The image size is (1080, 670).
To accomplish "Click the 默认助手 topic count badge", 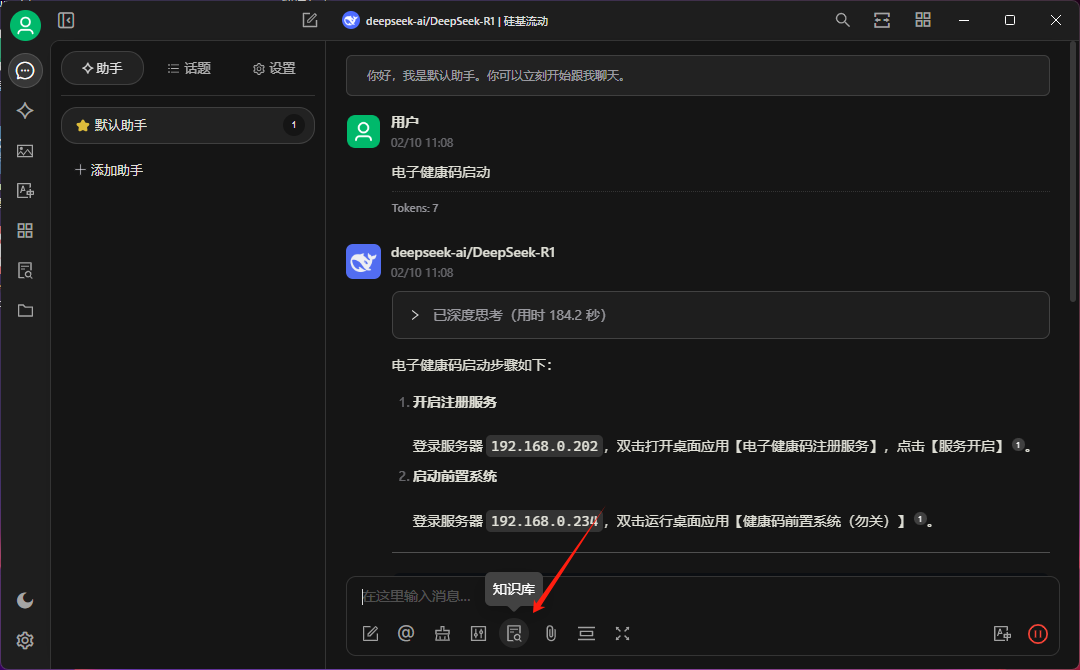I will click(294, 125).
